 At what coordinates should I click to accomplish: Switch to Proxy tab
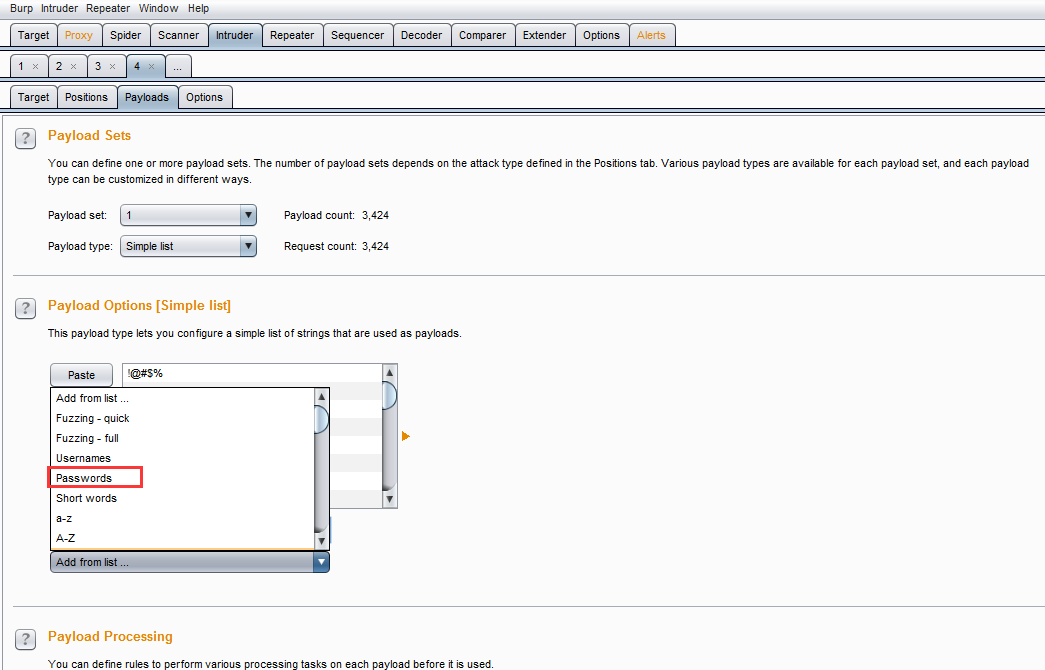[79, 35]
